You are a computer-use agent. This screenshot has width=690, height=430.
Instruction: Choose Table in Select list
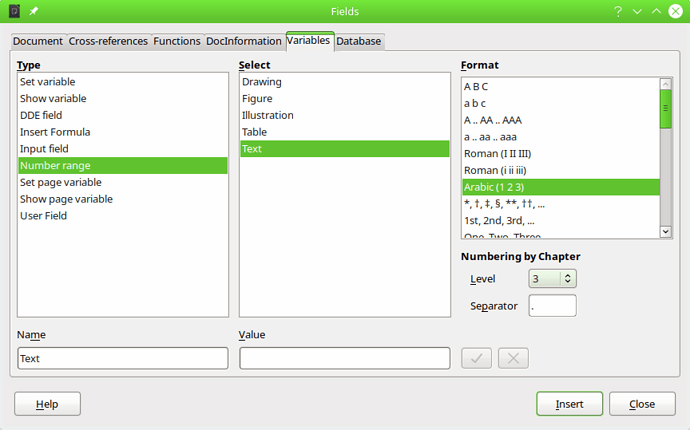coord(345,132)
